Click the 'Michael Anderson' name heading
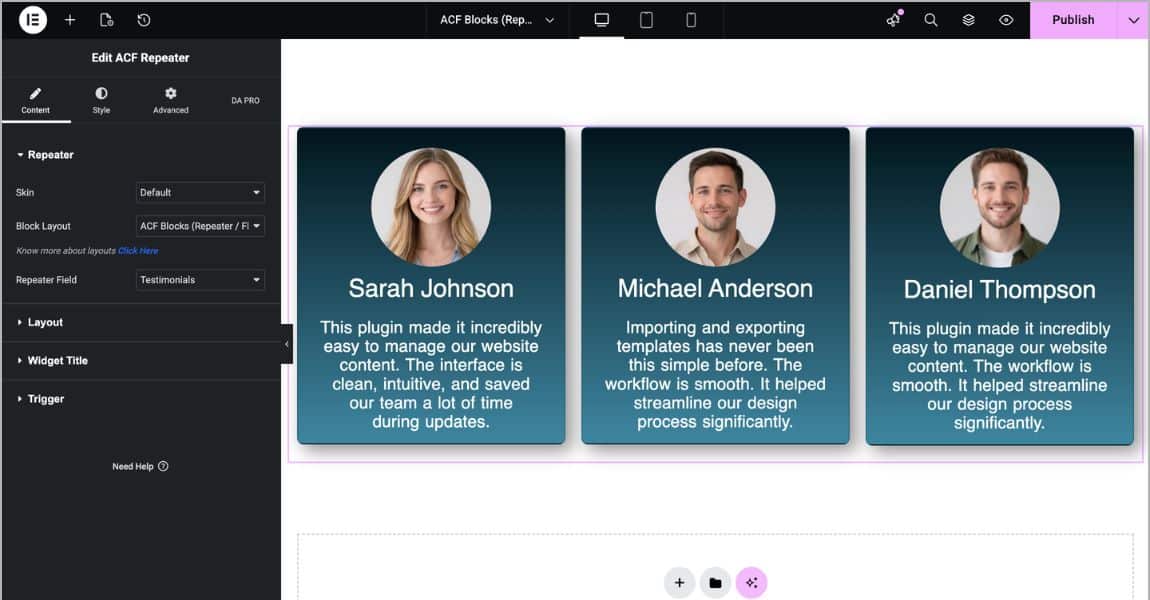This screenshot has width=1150, height=600. tap(715, 288)
